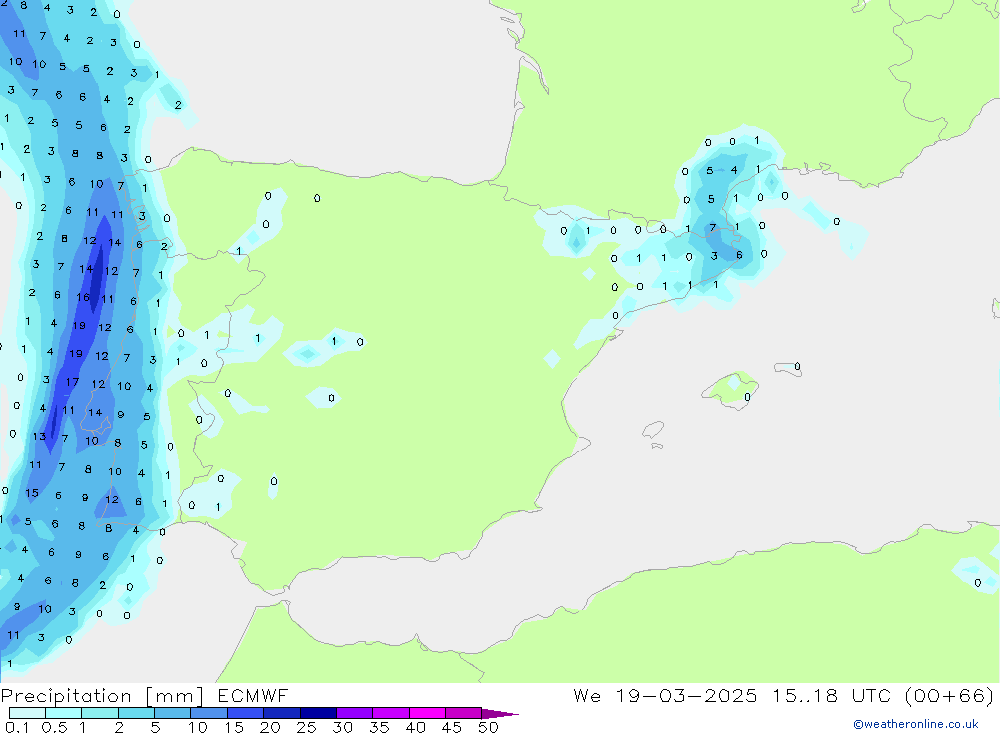Click the above-50 mm arrow tip of legend

click(x=500, y=713)
